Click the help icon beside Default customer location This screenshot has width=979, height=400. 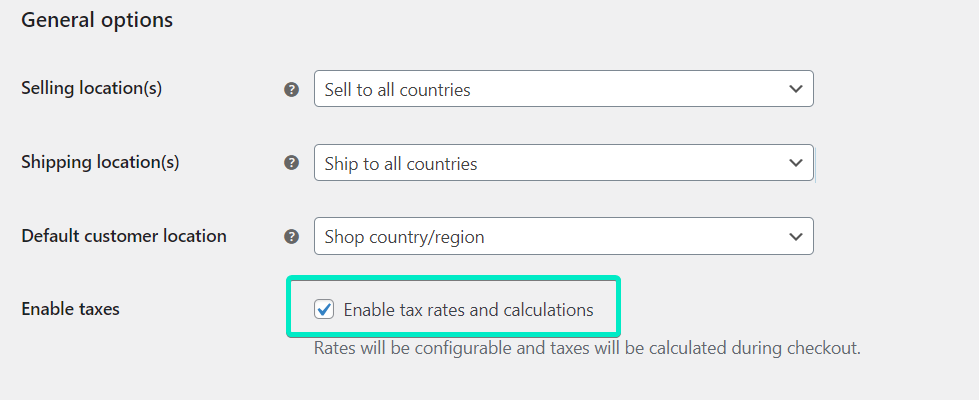(291, 237)
